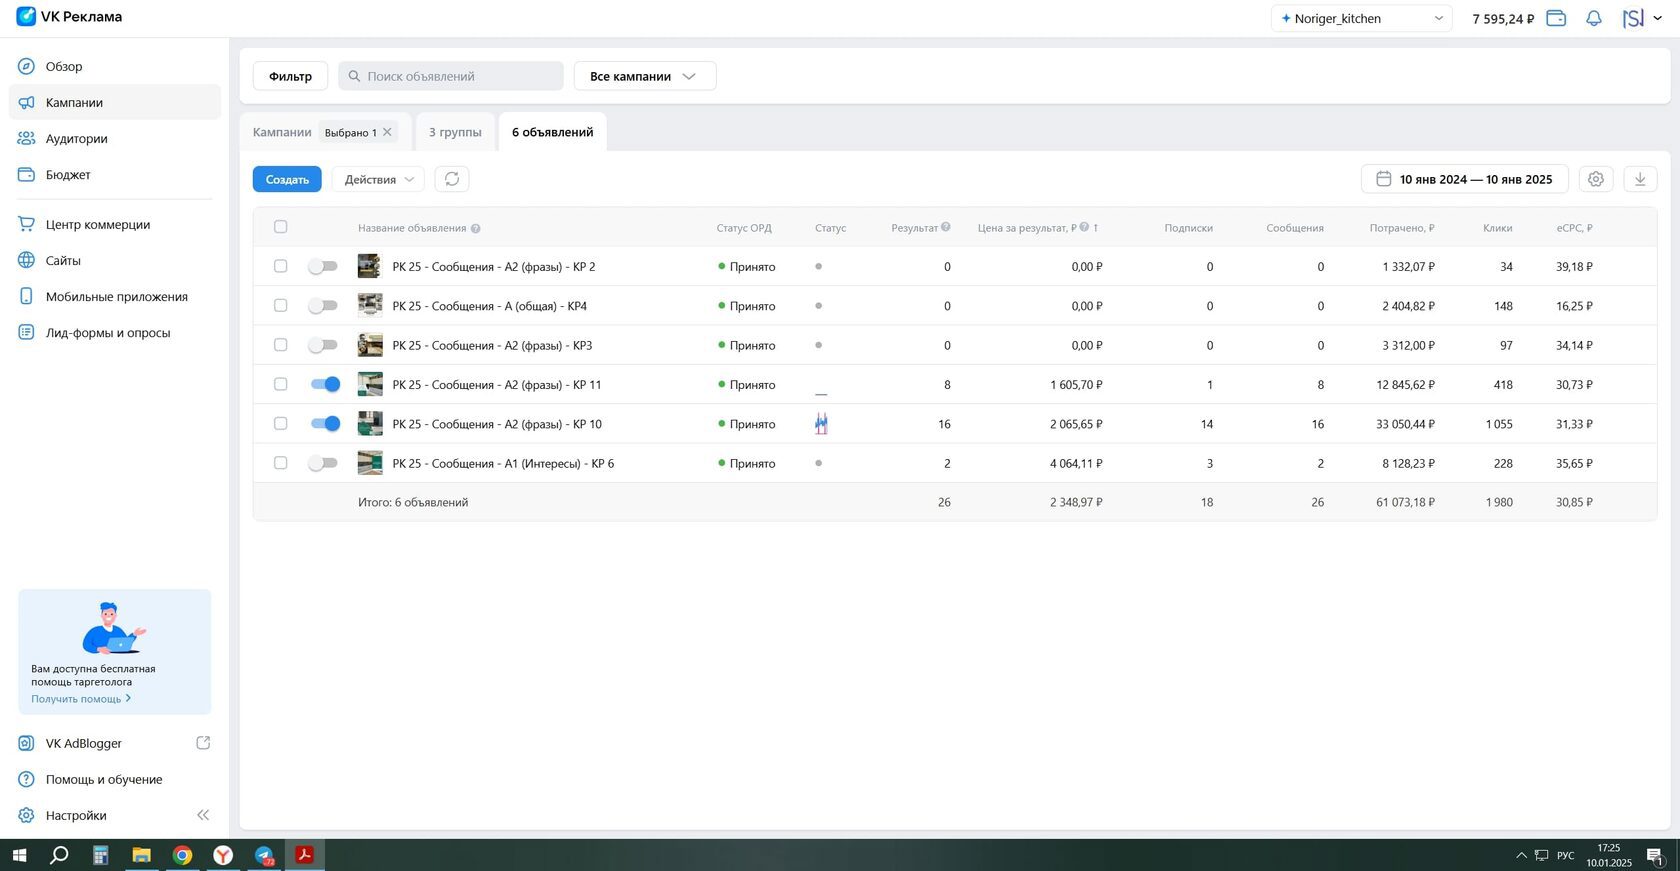Open table column settings gear icon
The width and height of the screenshot is (1680, 871).
[1595, 179]
